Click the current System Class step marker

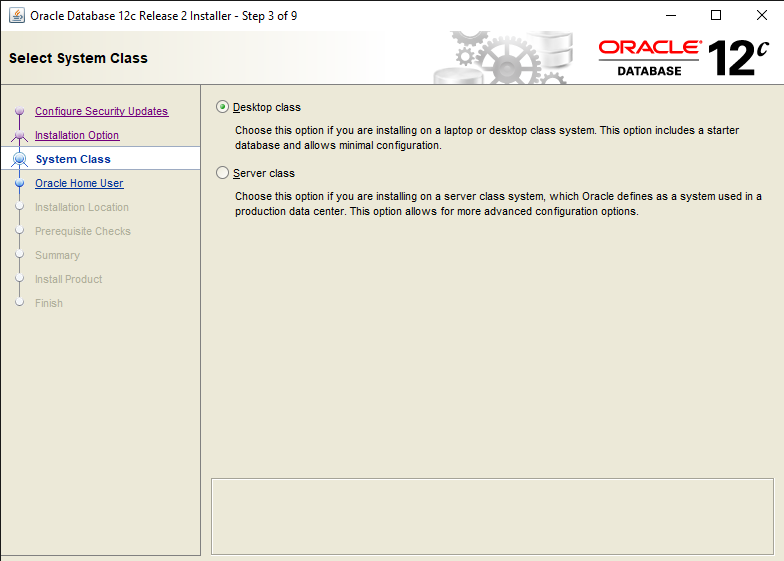(x=20, y=159)
